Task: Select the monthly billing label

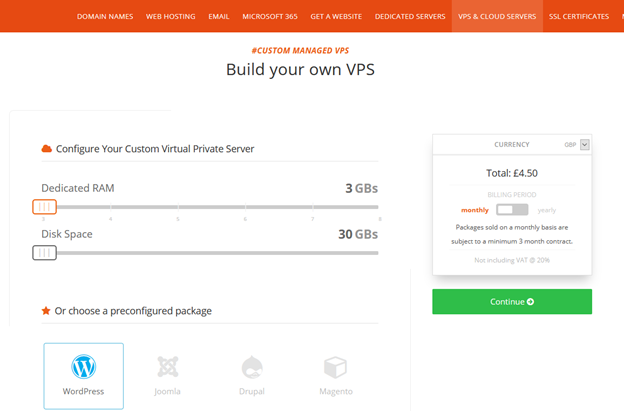Action: tap(475, 210)
